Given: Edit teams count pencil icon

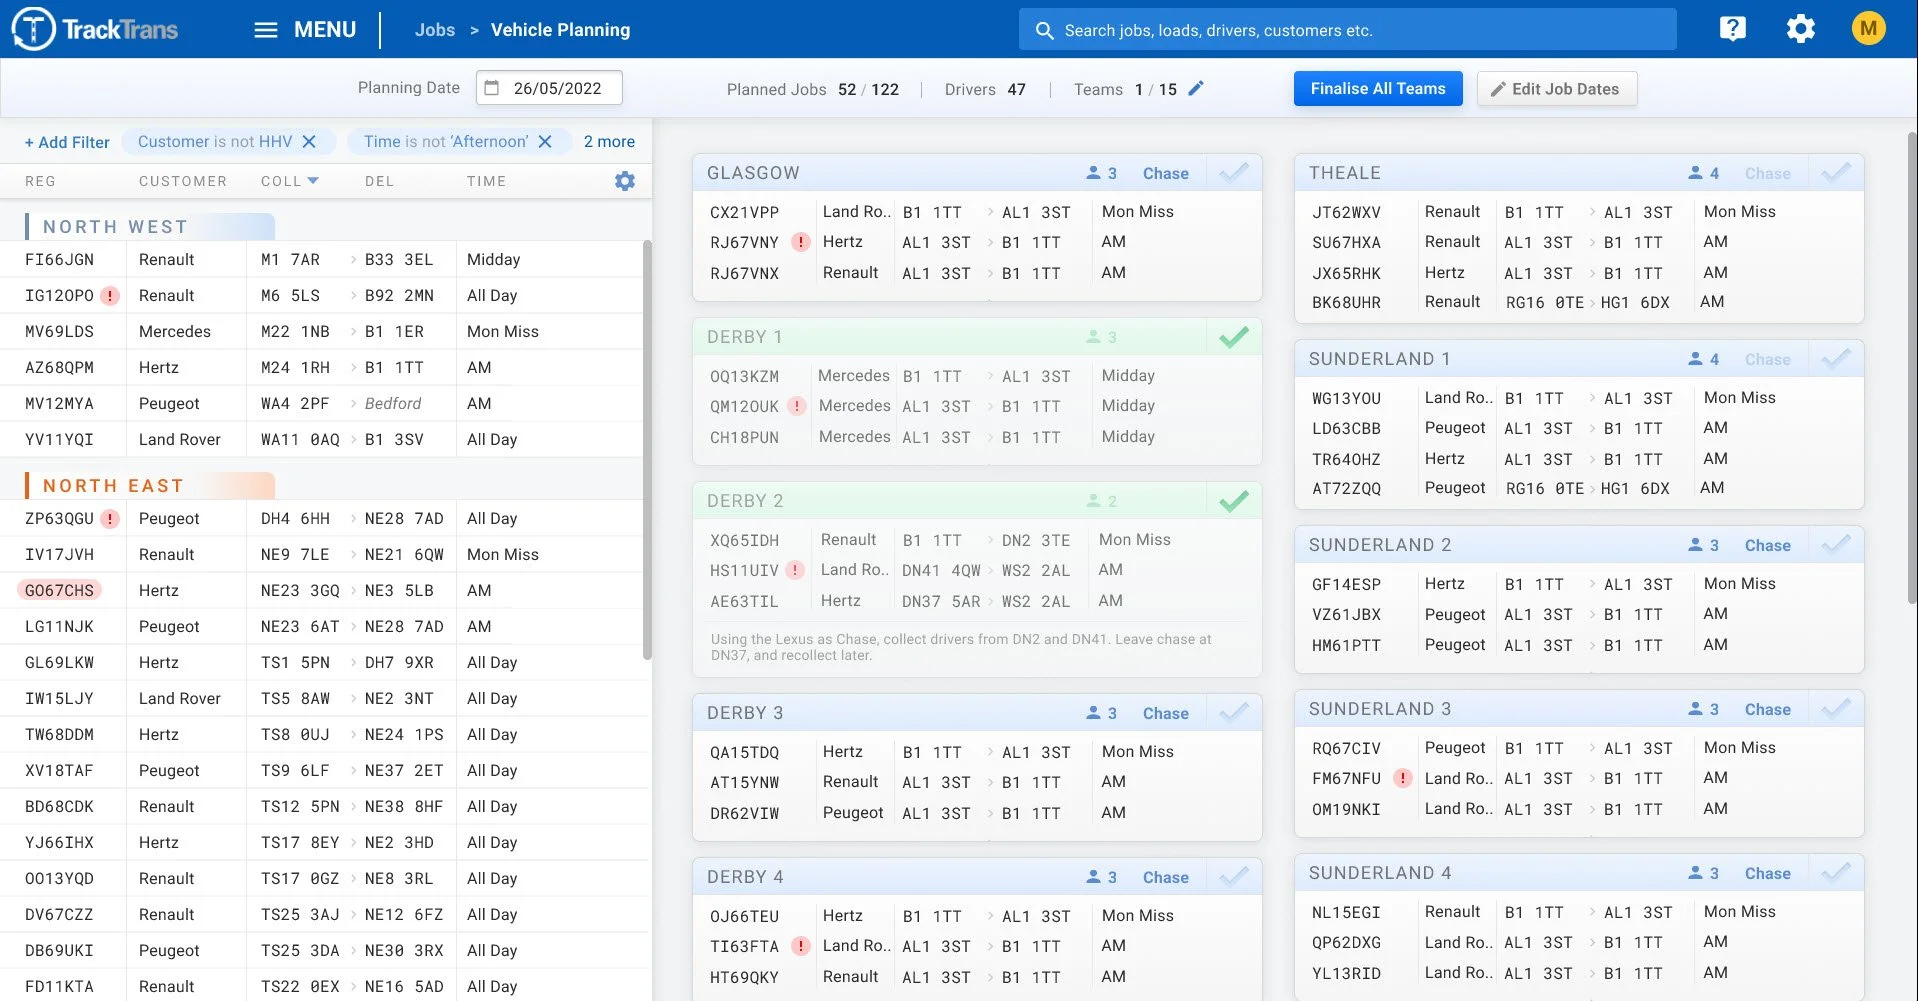Looking at the screenshot, I should [x=1196, y=88].
